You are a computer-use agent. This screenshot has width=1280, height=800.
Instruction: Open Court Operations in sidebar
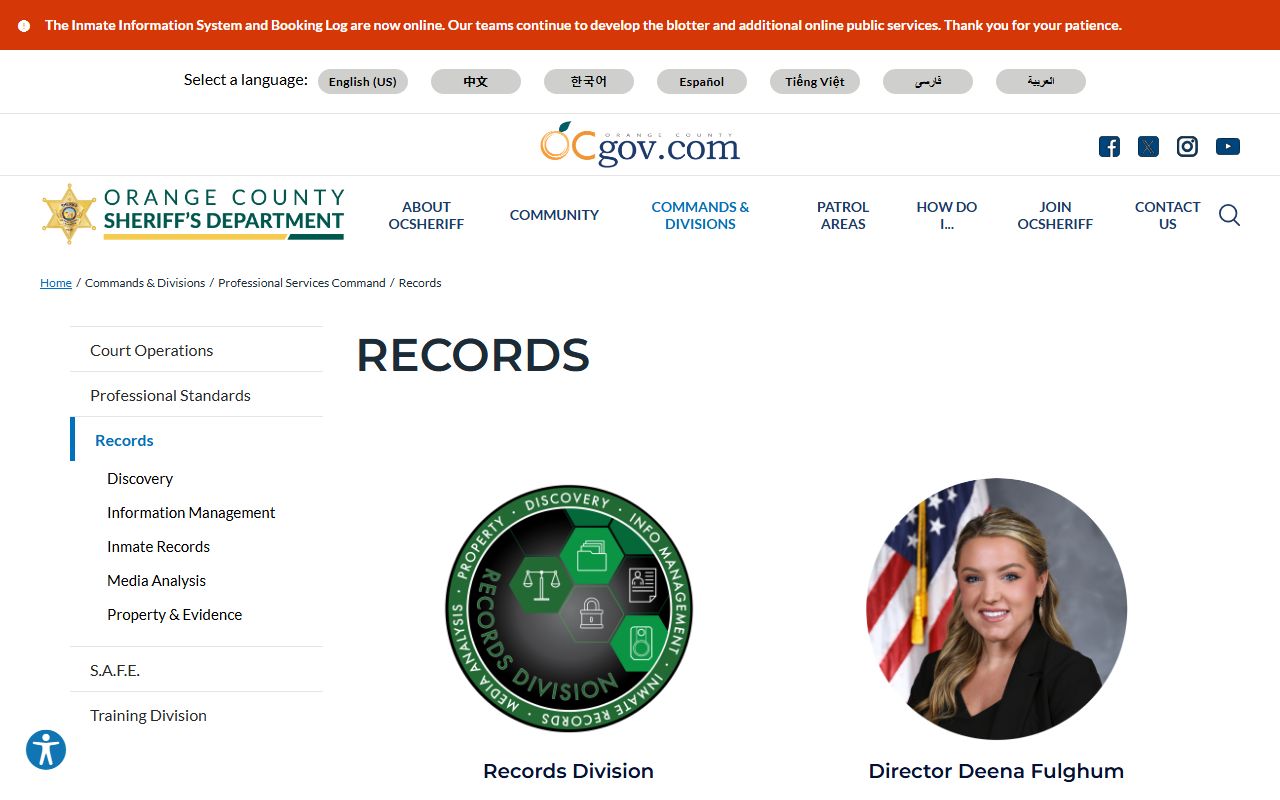coord(196,350)
